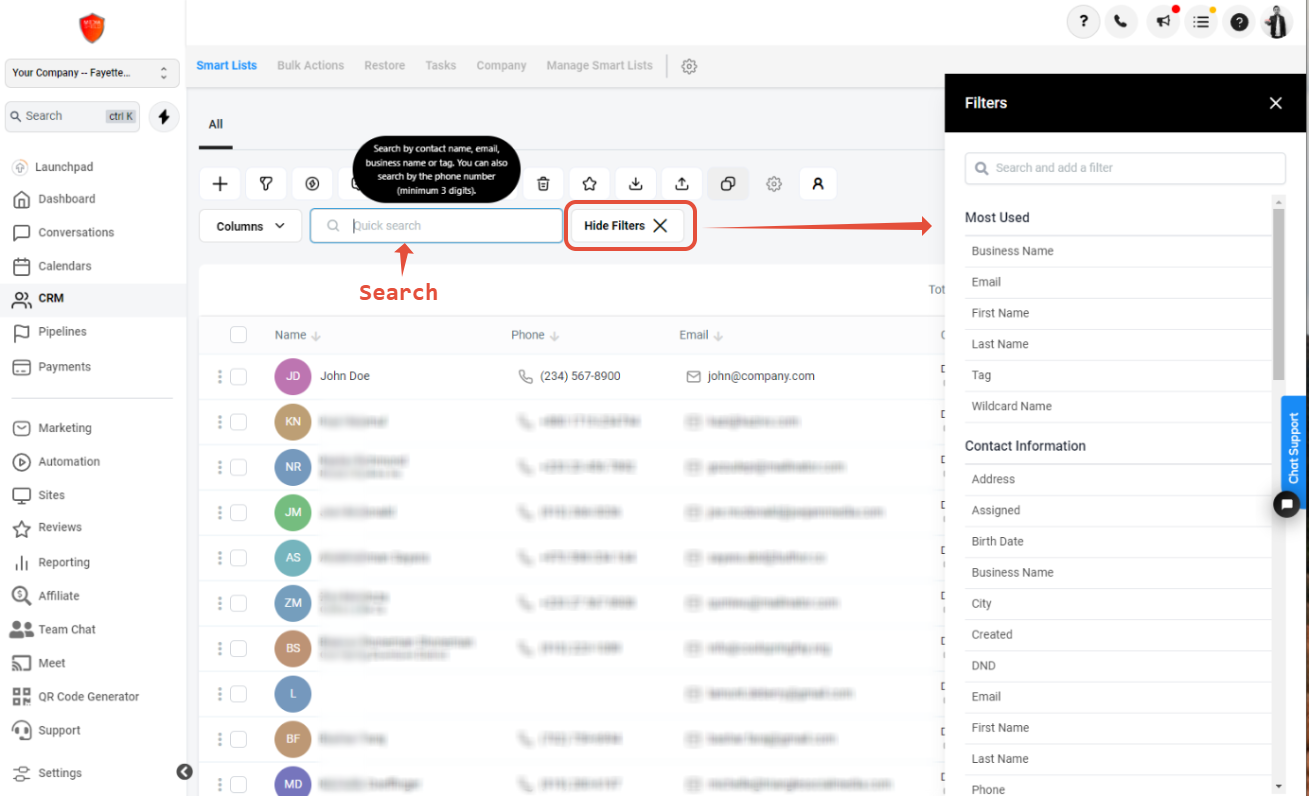
Task: Go to Conversations in the sidebar
Action: 76,233
